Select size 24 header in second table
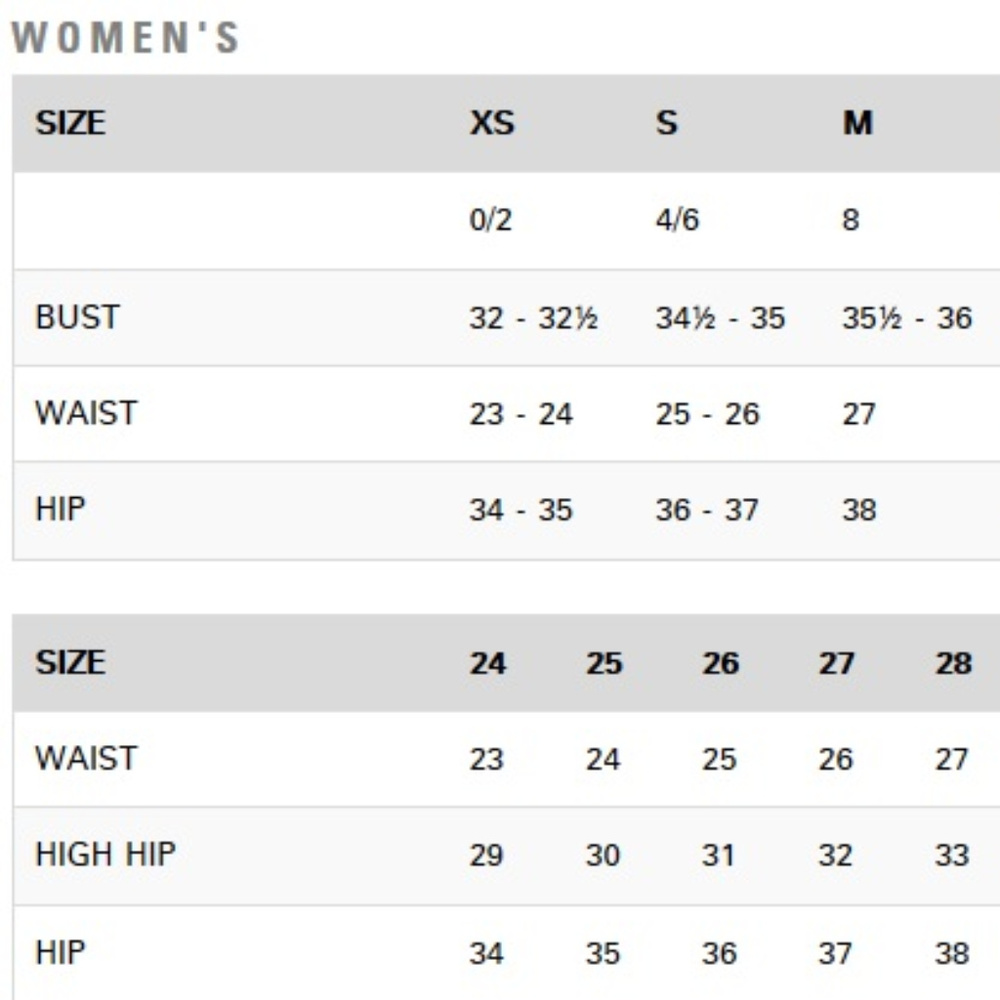 (488, 663)
